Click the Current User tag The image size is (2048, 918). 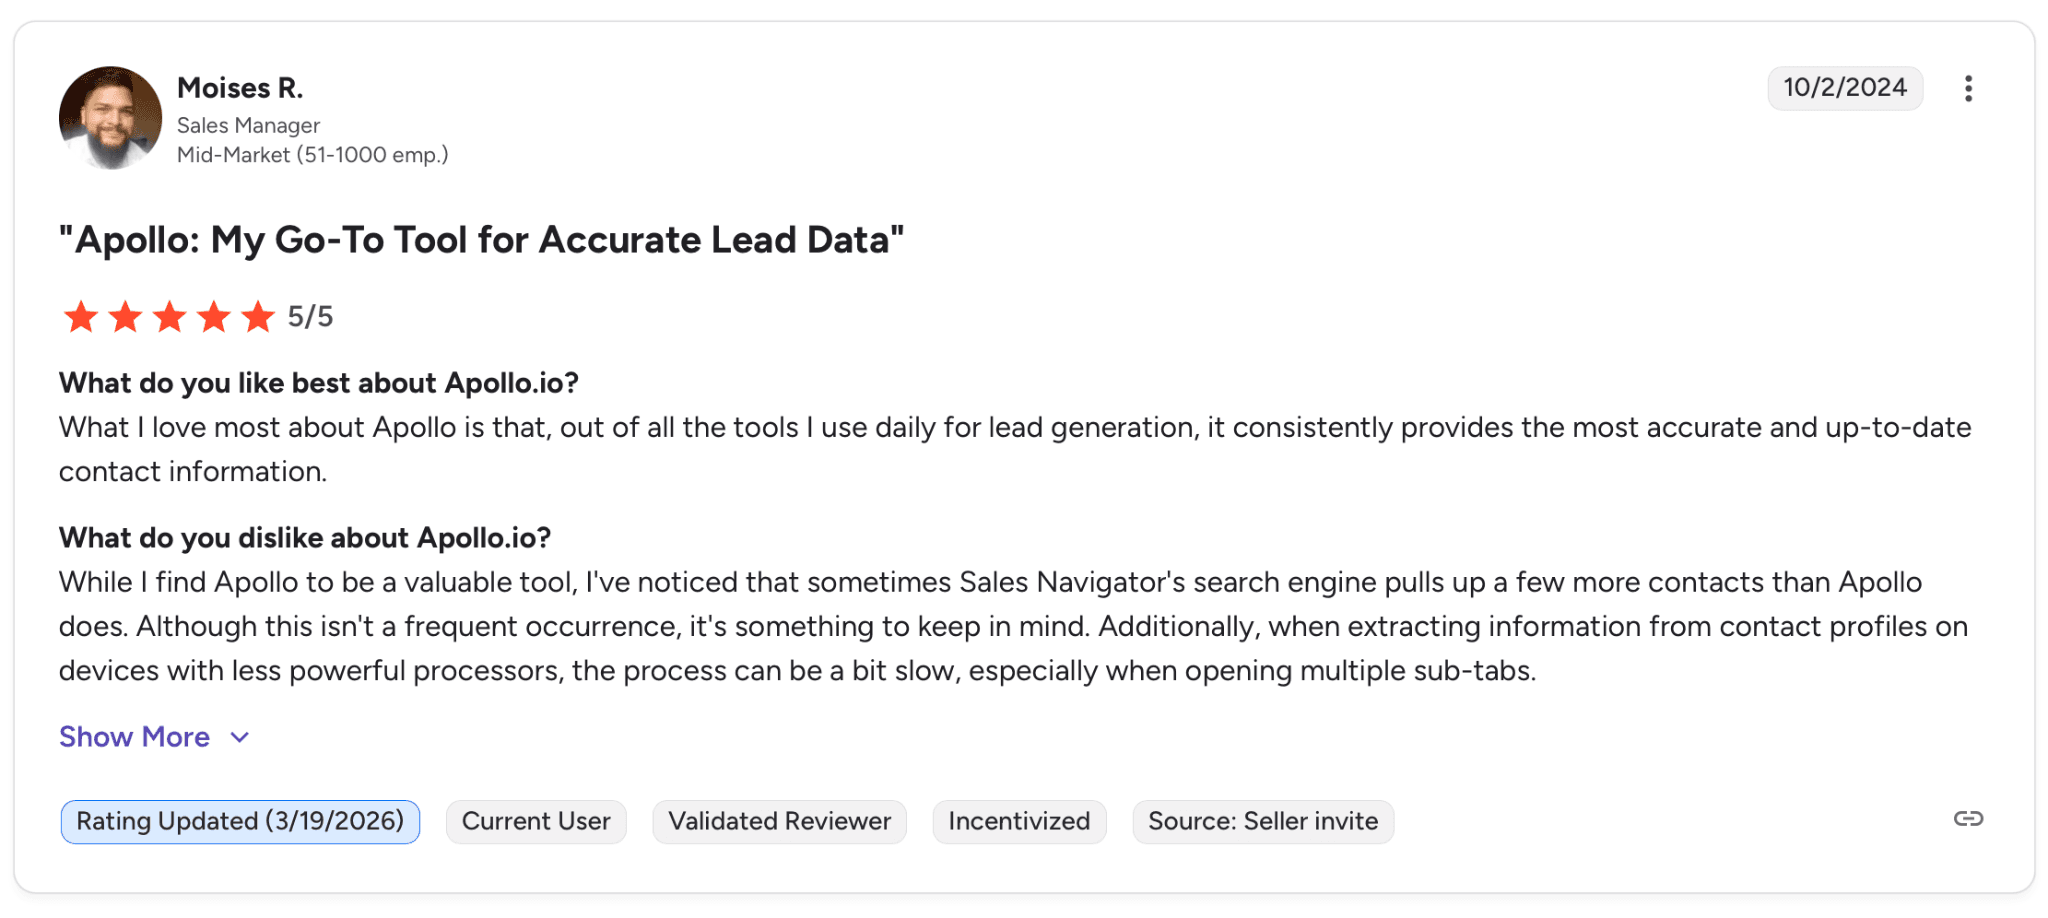[536, 822]
